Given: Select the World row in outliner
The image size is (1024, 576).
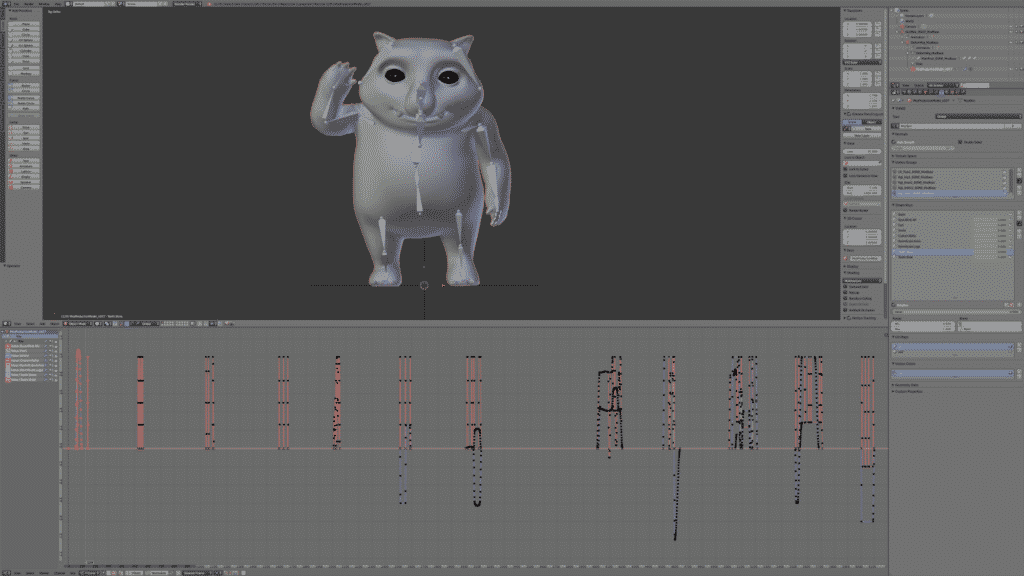Looking at the screenshot, I should pos(910,21).
